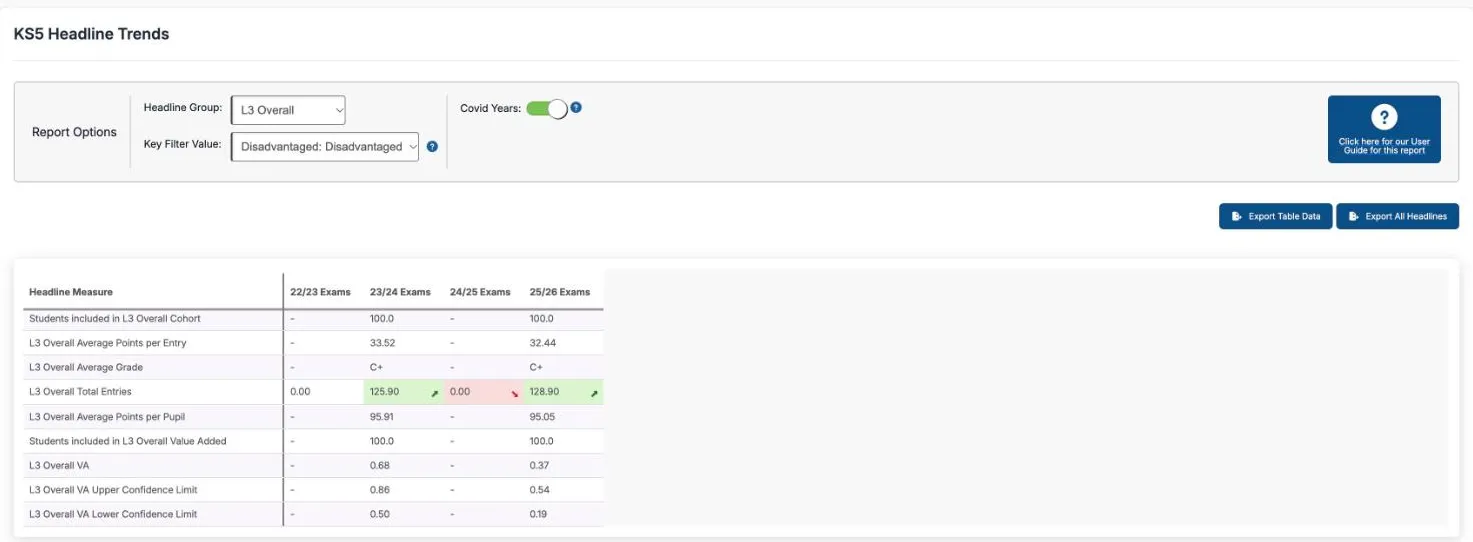Image resolution: width=1473 pixels, height=542 pixels.
Task: Select the L3 Overall VA row label
Action: 59,465
